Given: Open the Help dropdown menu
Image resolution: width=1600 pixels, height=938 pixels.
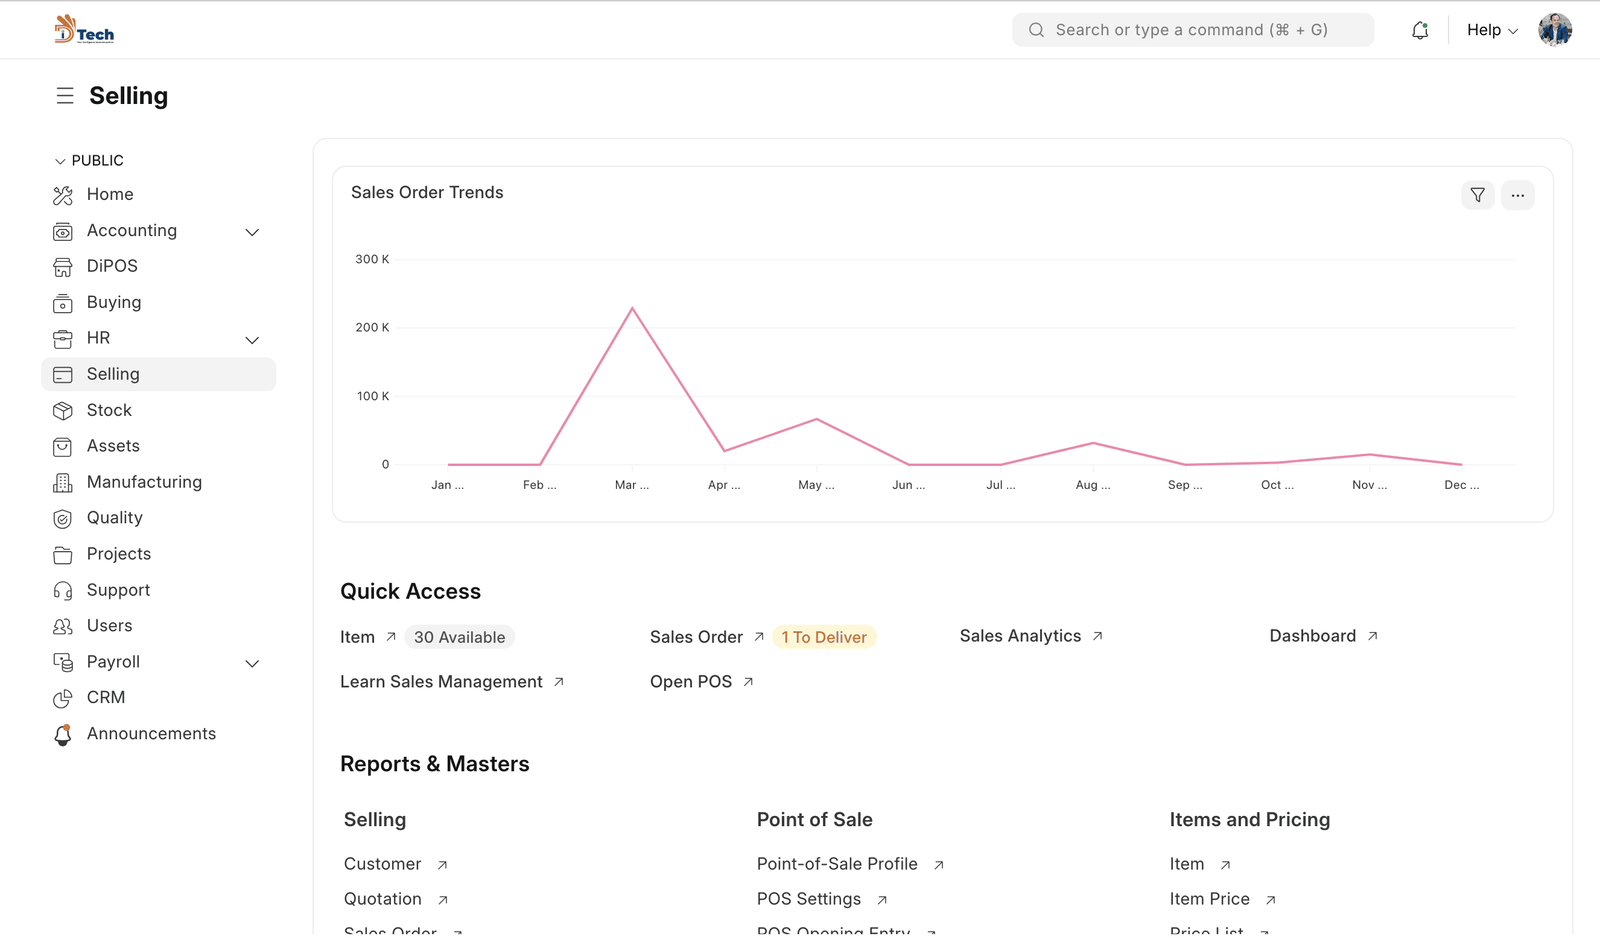Looking at the screenshot, I should tap(1491, 30).
